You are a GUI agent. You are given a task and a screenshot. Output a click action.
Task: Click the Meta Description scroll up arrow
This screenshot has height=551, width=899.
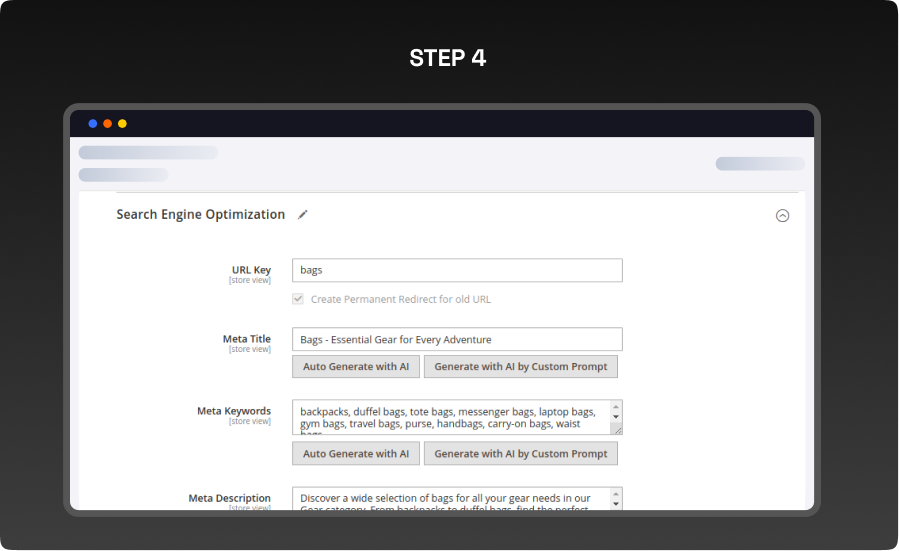point(616,494)
